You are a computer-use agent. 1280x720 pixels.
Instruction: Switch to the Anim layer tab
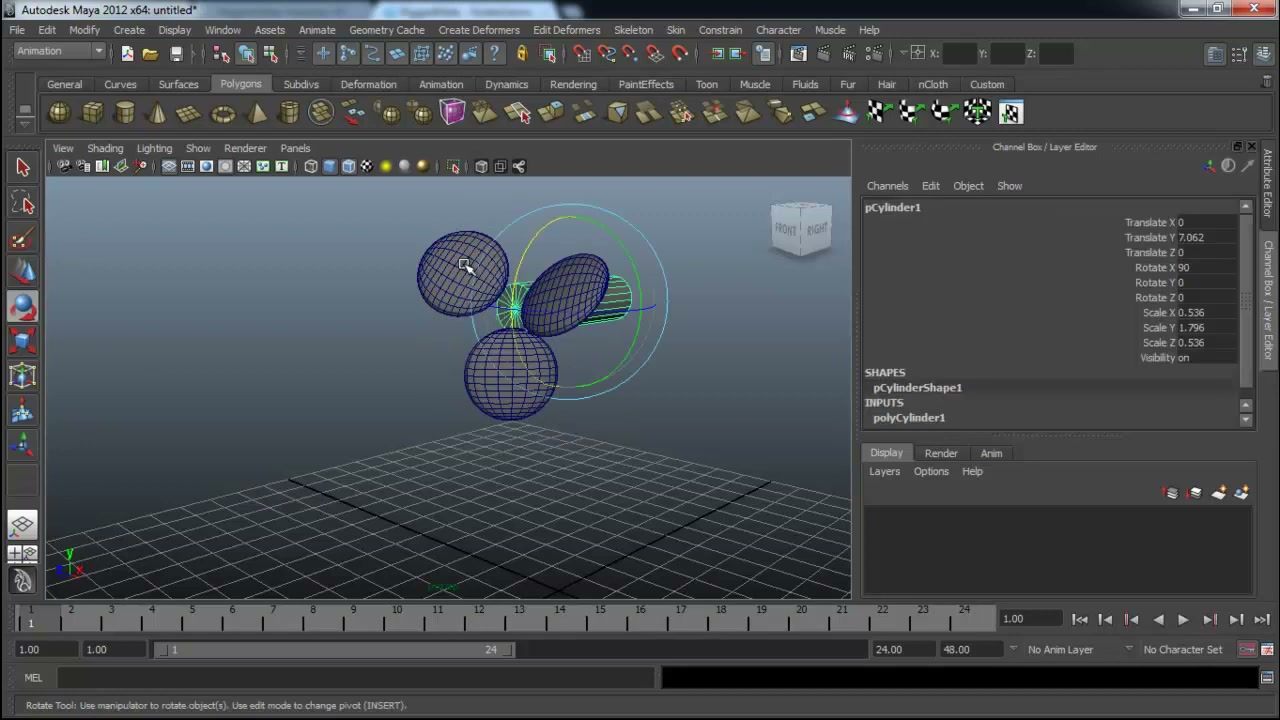991,454
